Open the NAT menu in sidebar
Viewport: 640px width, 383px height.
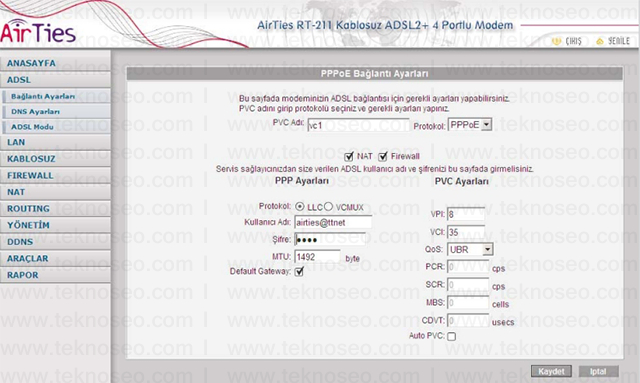(x=55, y=192)
